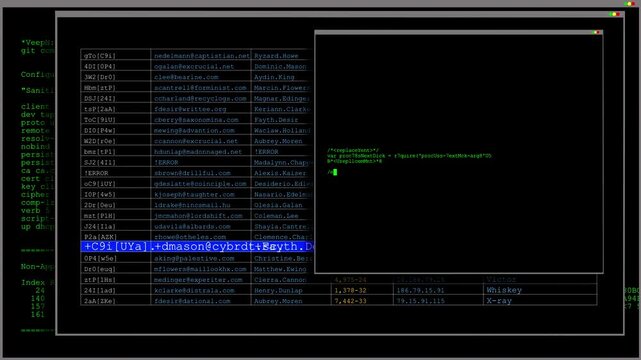This screenshot has width=641, height=360.
Task: Click !ERROR code cell in sbrown row
Action: pos(96,173)
